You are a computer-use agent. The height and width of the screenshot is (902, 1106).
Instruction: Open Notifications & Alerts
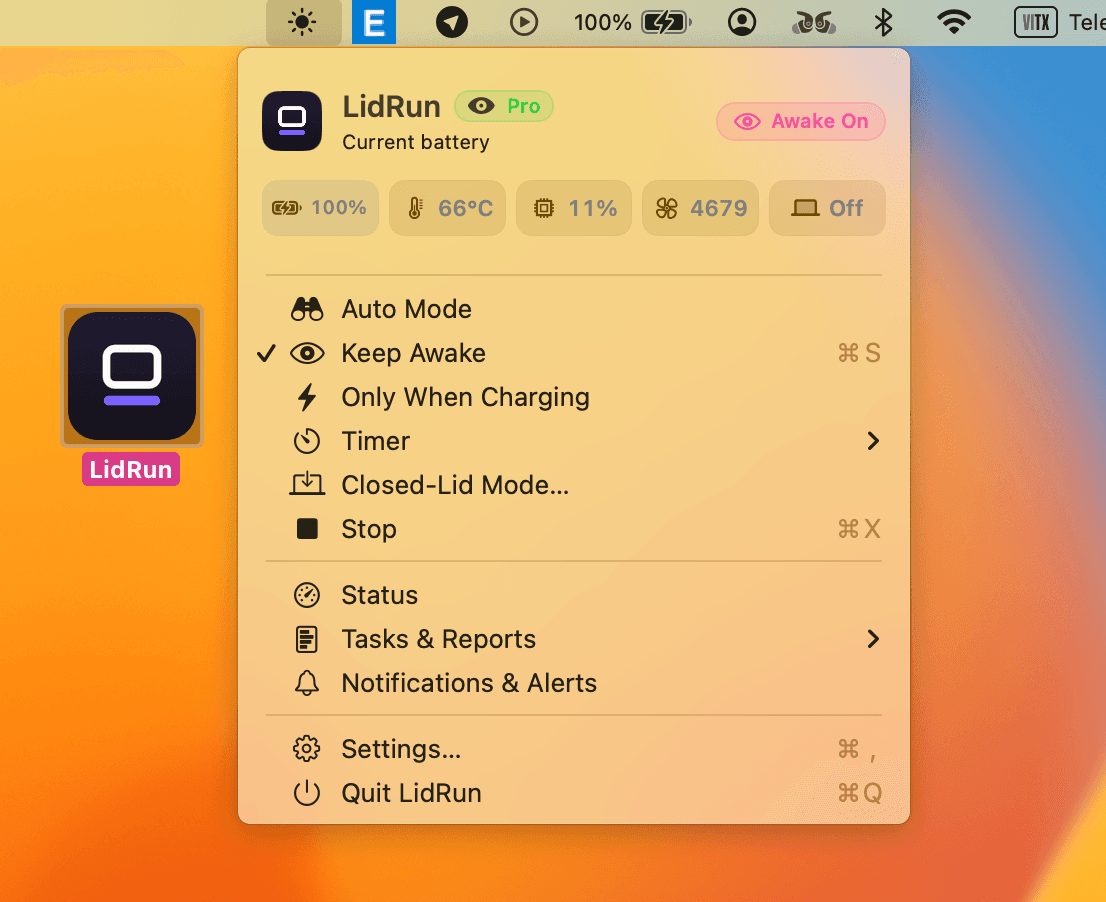tap(573, 683)
